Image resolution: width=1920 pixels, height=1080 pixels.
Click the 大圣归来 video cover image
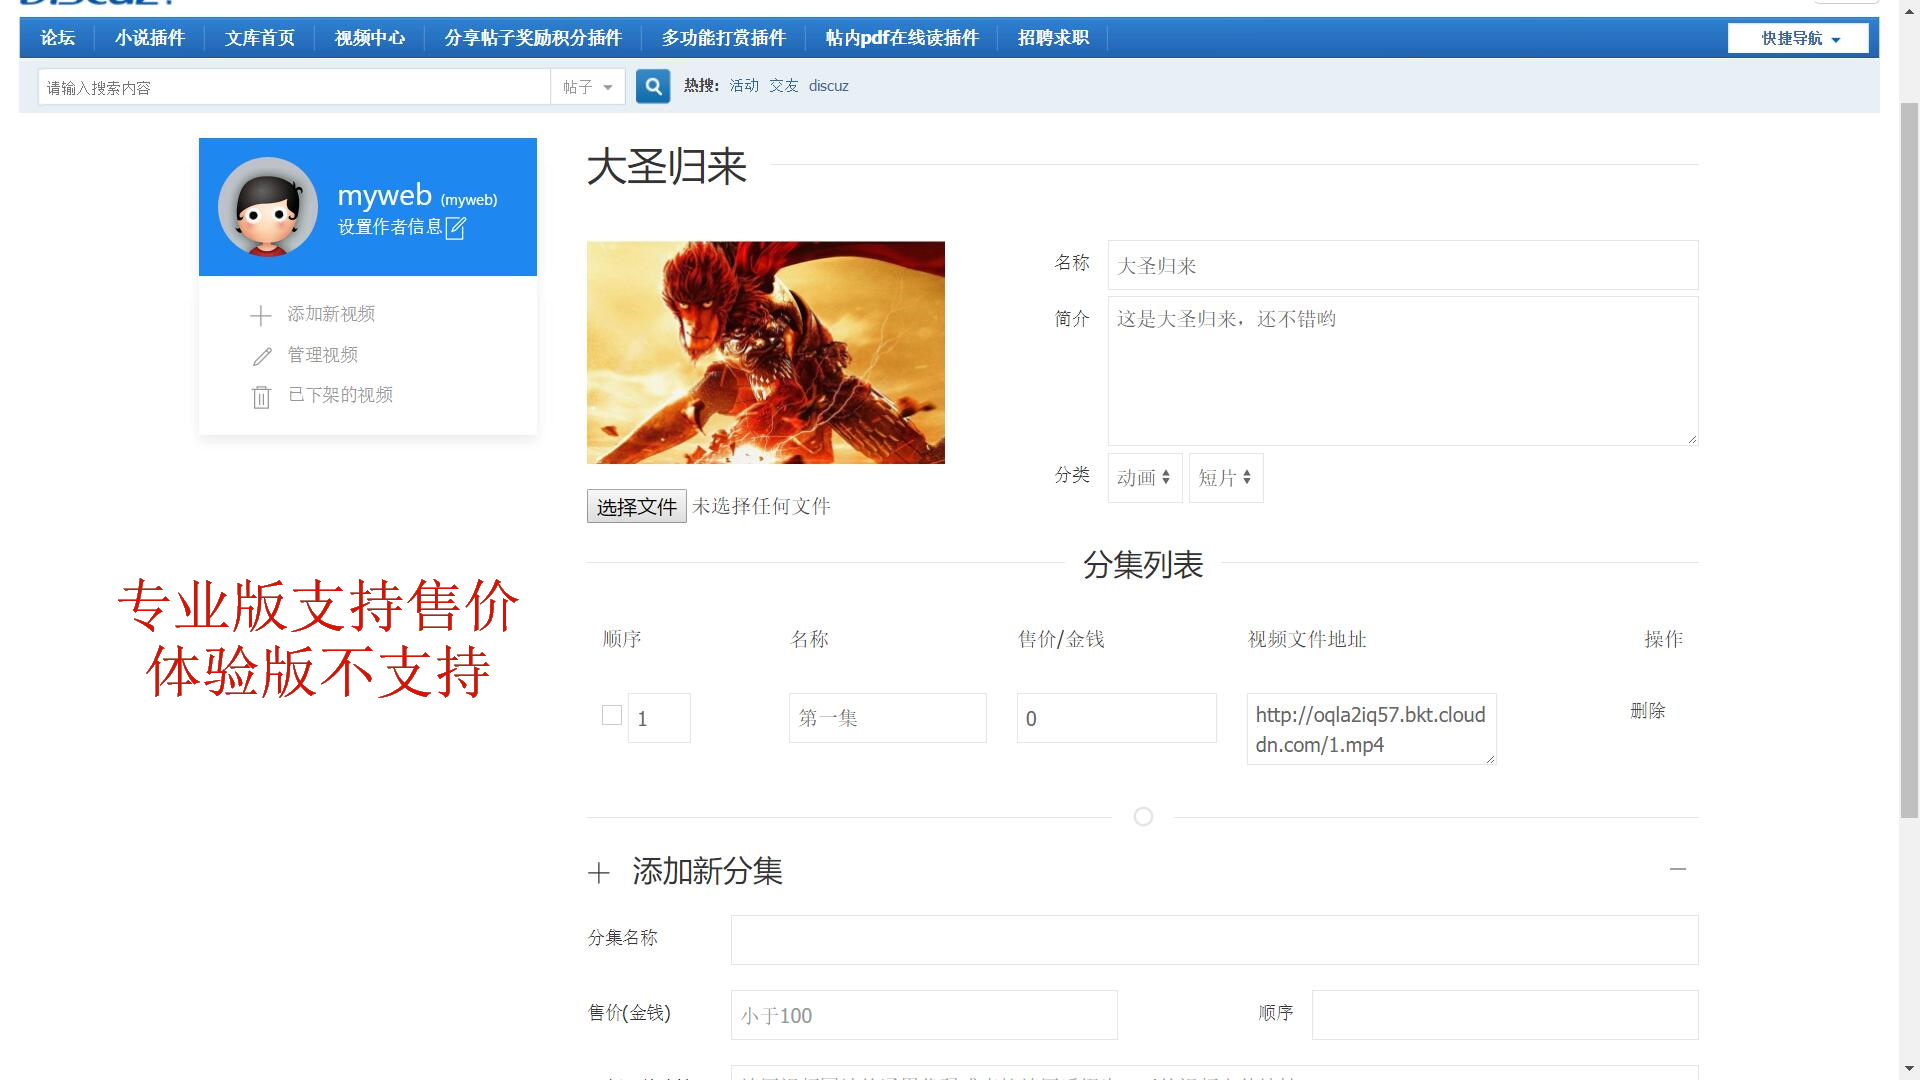pos(766,352)
